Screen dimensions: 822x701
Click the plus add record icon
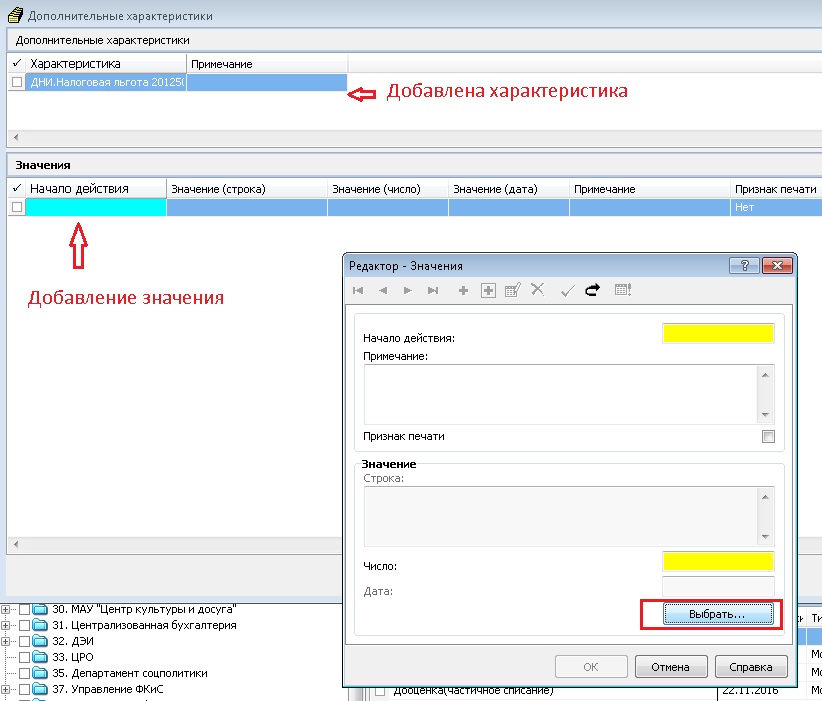coord(463,290)
